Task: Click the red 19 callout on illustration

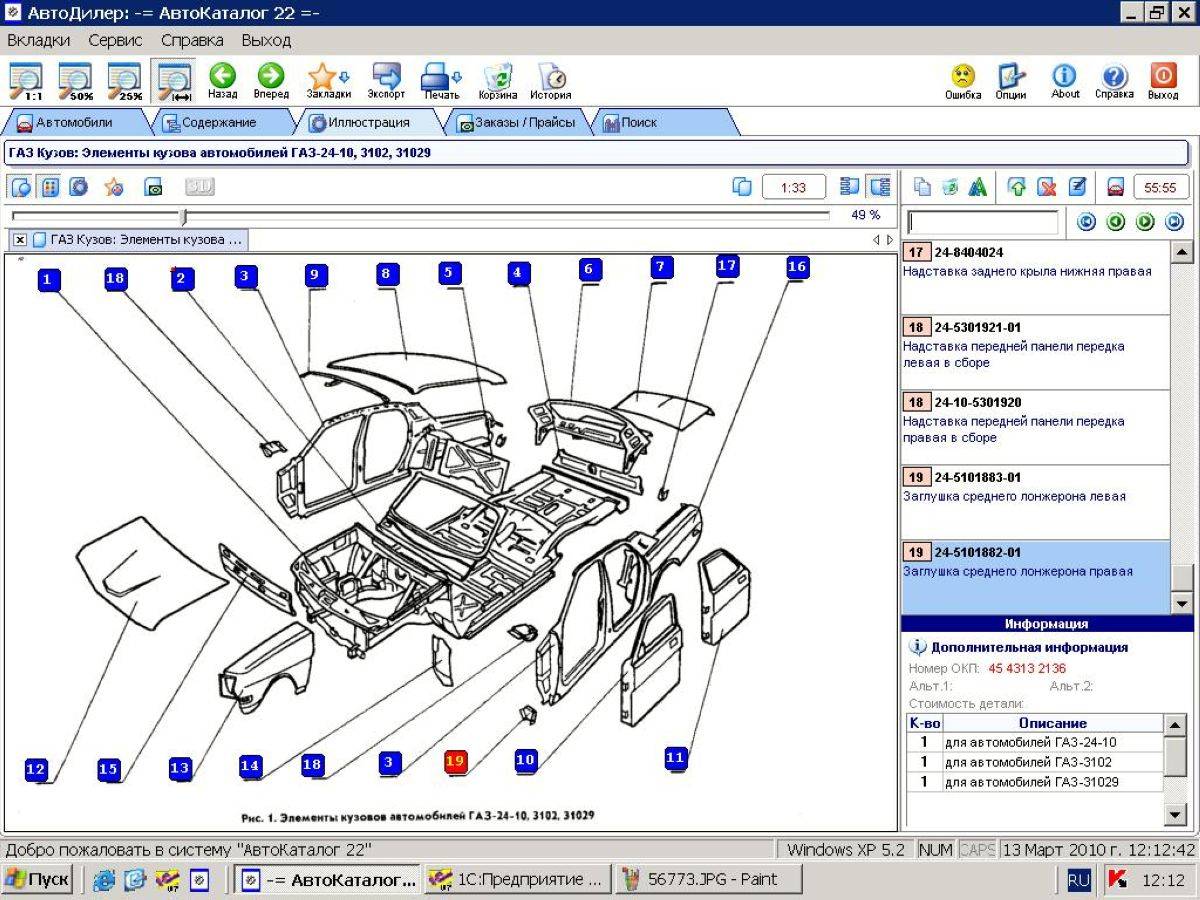Action: 456,761
